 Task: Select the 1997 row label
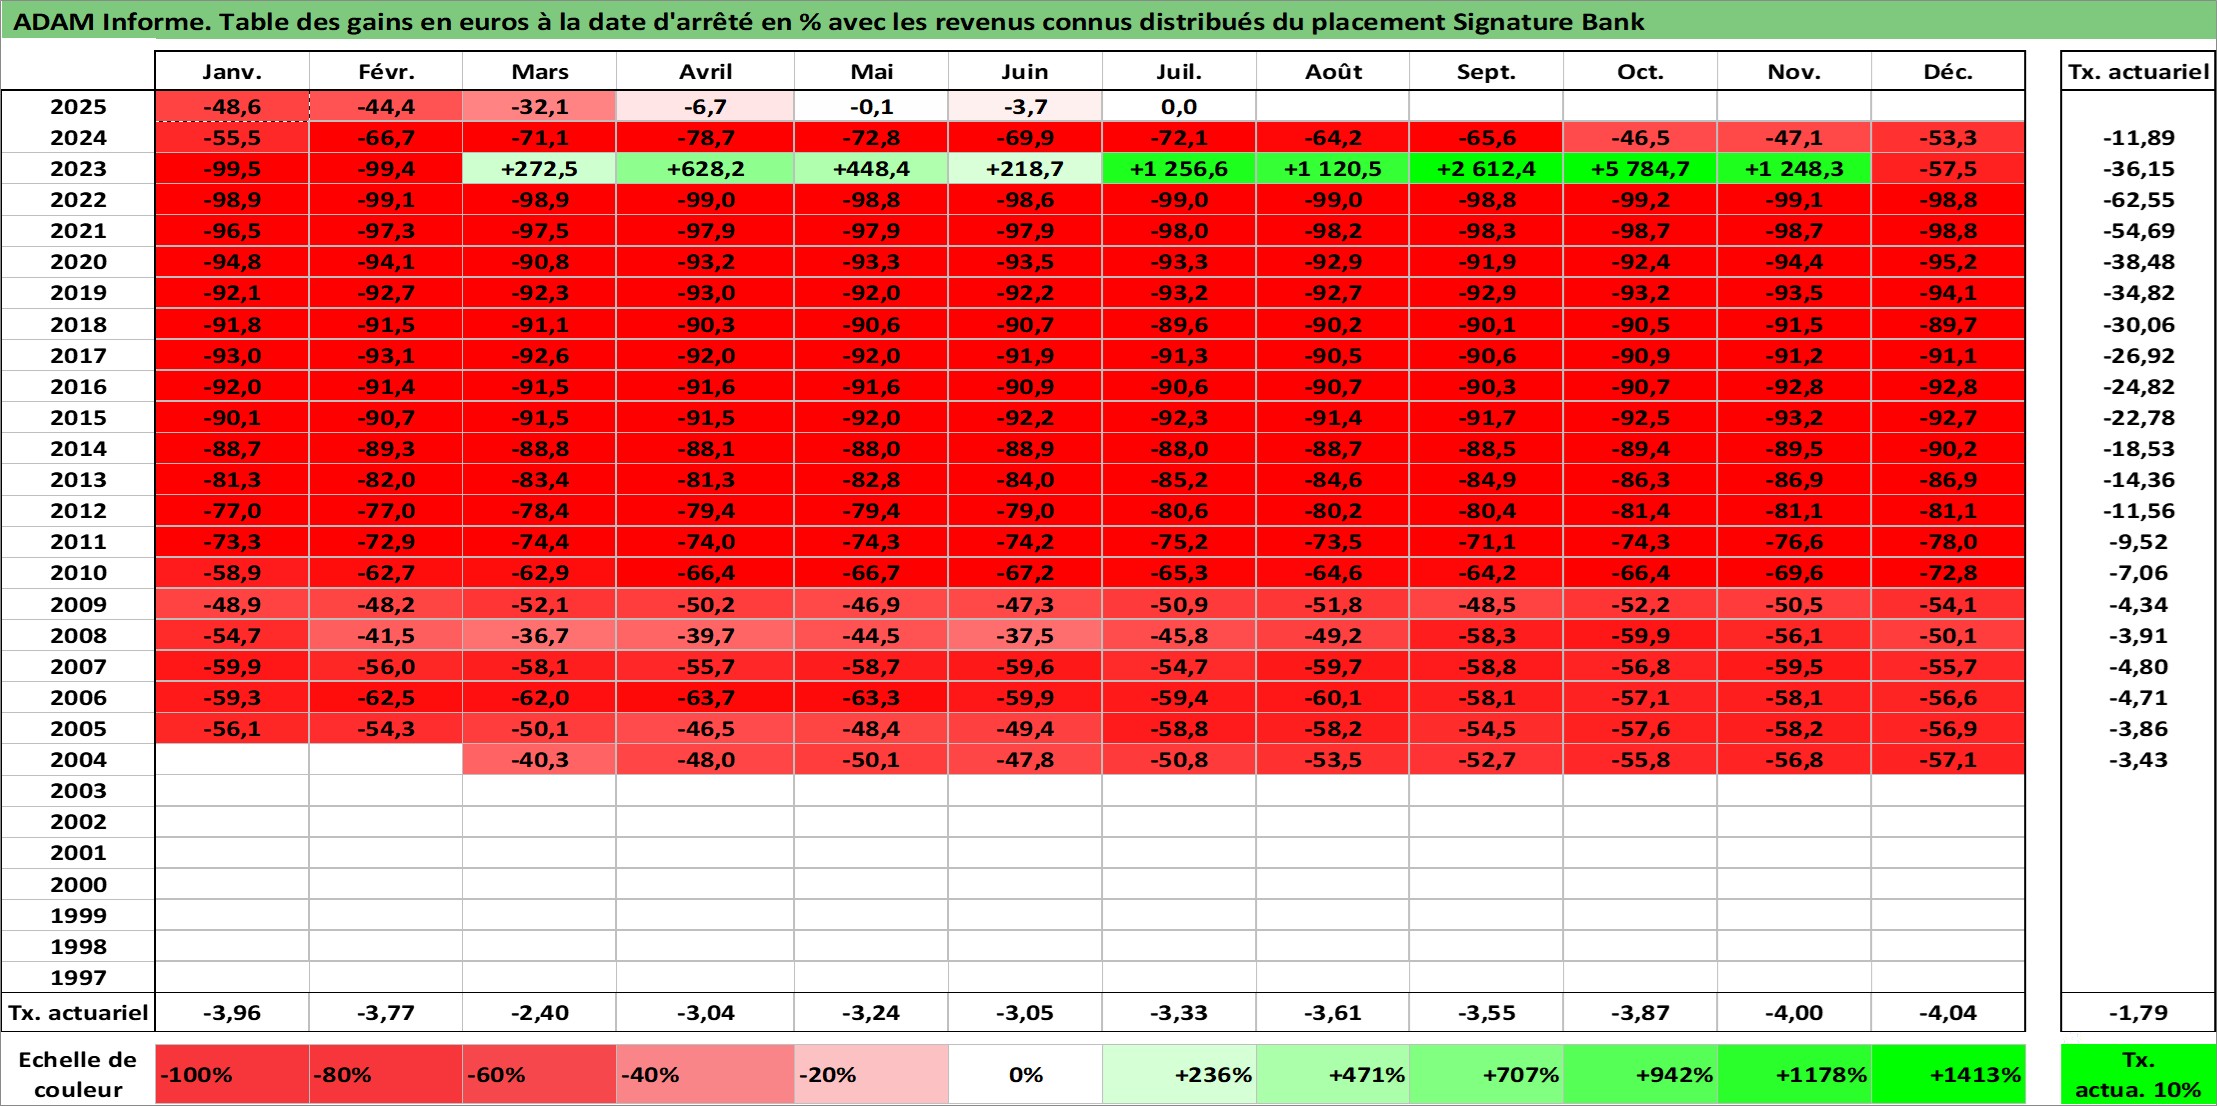coord(78,978)
